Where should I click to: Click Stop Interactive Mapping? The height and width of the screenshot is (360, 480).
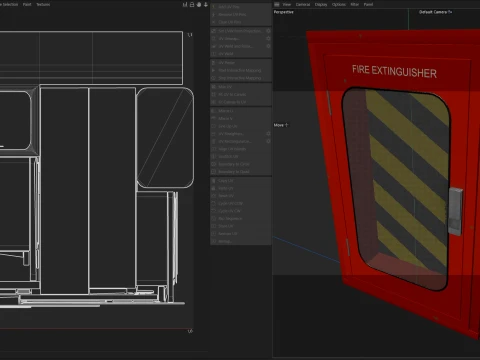point(240,78)
